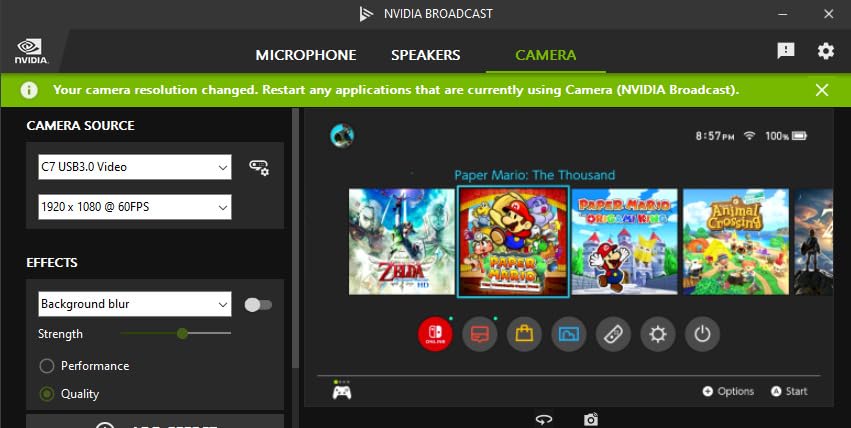851x428 pixels.
Task: Click the left panel vertical scrollbar
Action: (295, 239)
